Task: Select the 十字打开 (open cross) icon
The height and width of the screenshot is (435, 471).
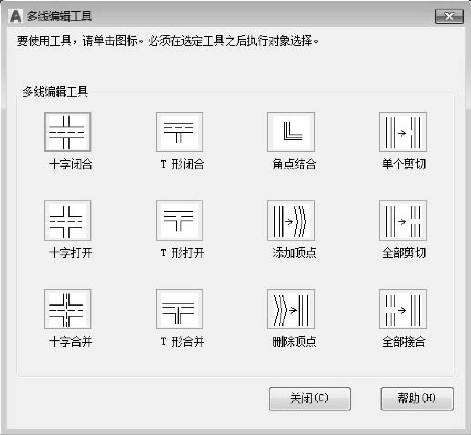Action: coord(67,220)
